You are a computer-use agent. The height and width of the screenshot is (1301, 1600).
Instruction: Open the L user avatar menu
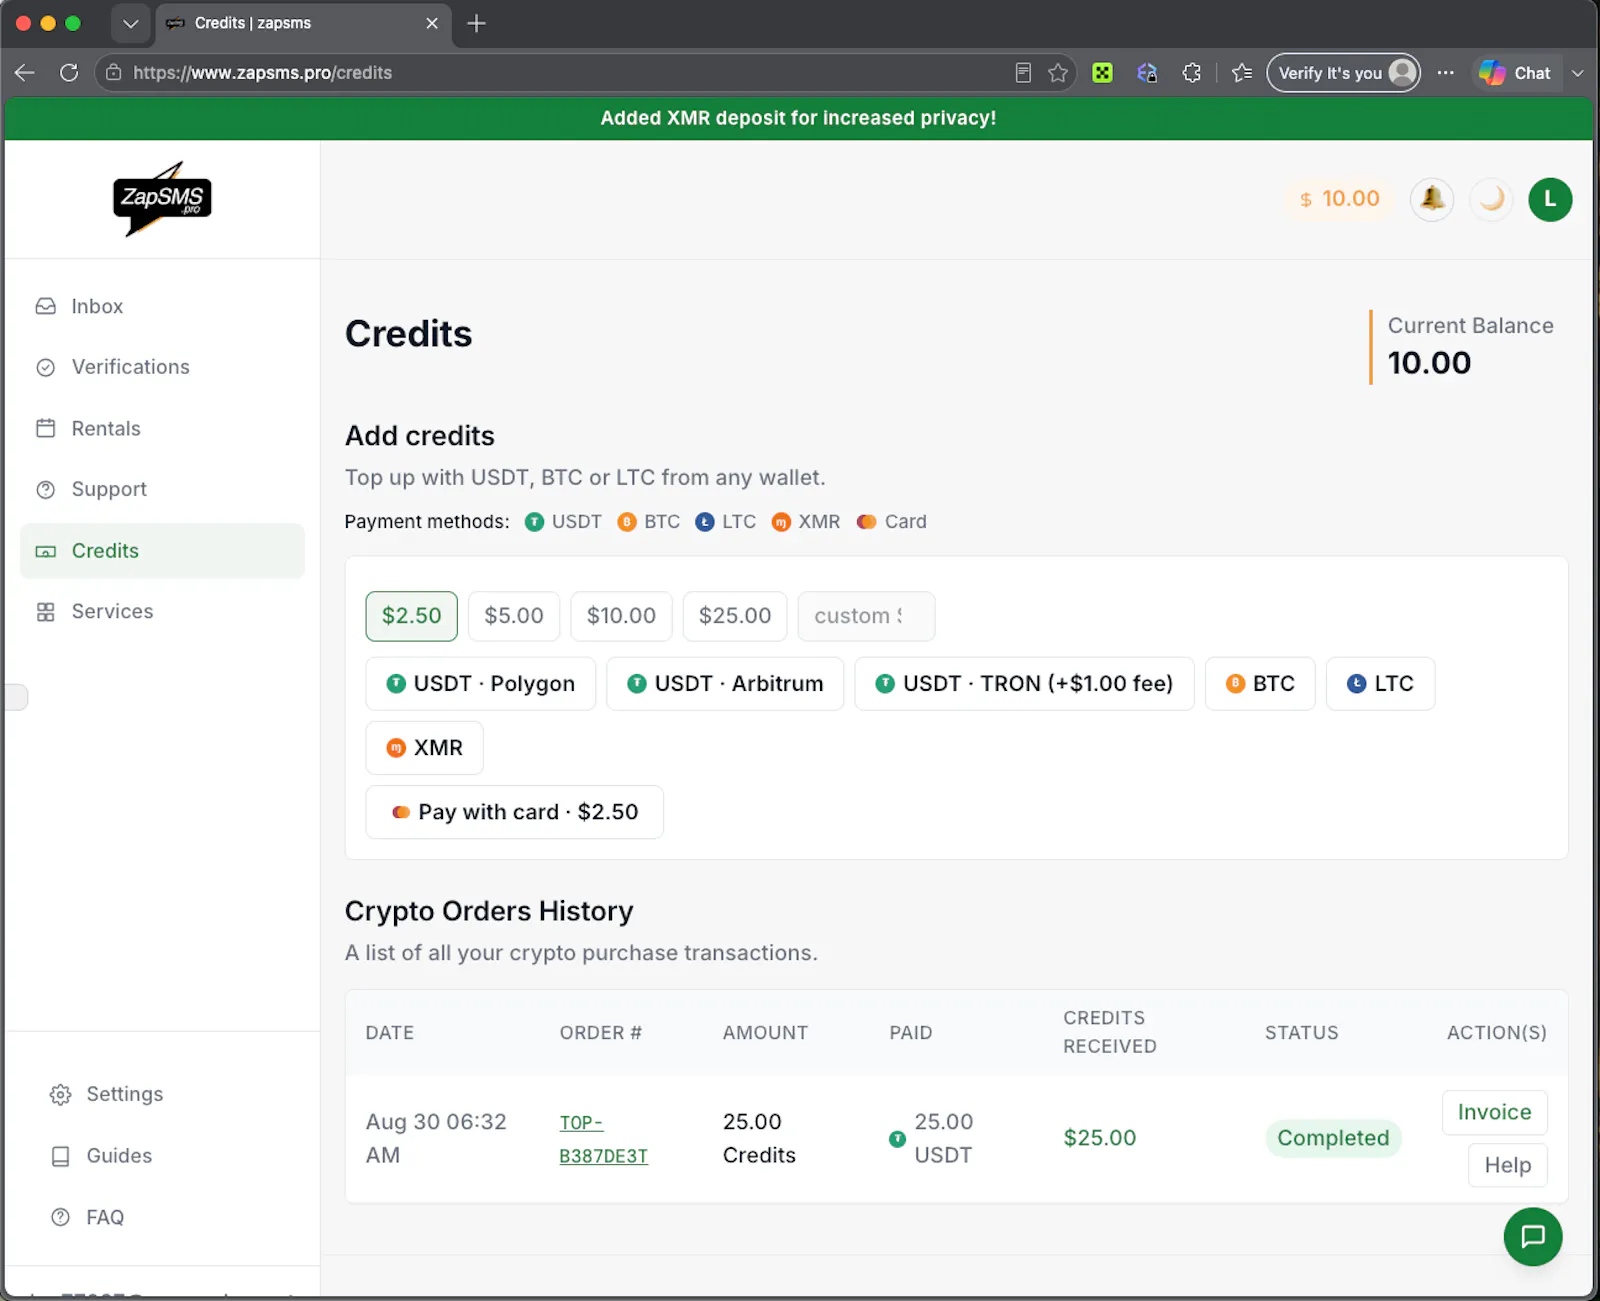coord(1550,199)
